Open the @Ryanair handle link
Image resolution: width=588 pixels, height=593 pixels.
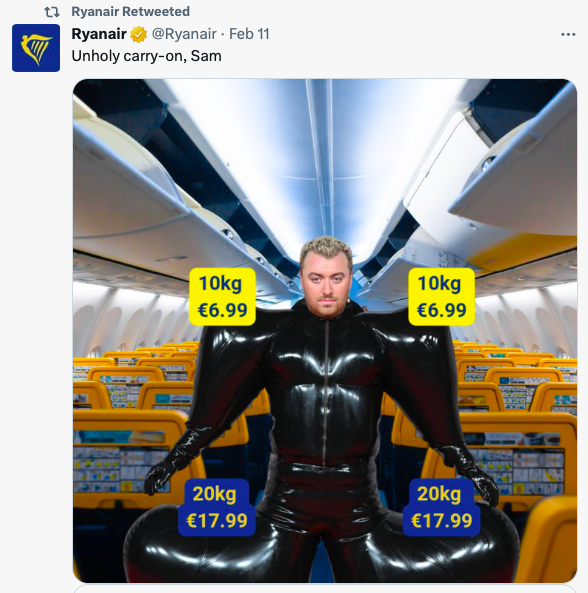(x=184, y=34)
